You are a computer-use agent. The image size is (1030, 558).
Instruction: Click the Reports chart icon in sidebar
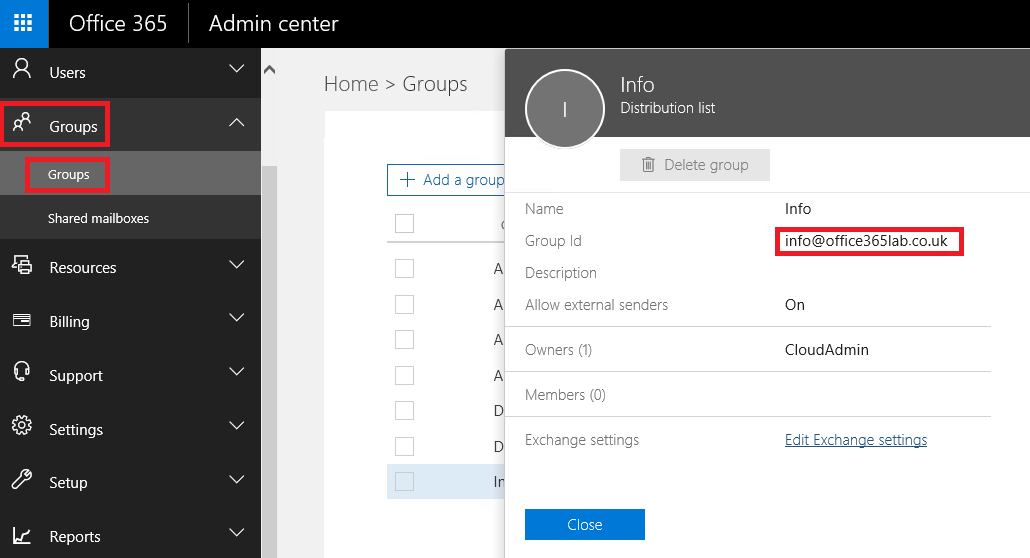(x=22, y=536)
